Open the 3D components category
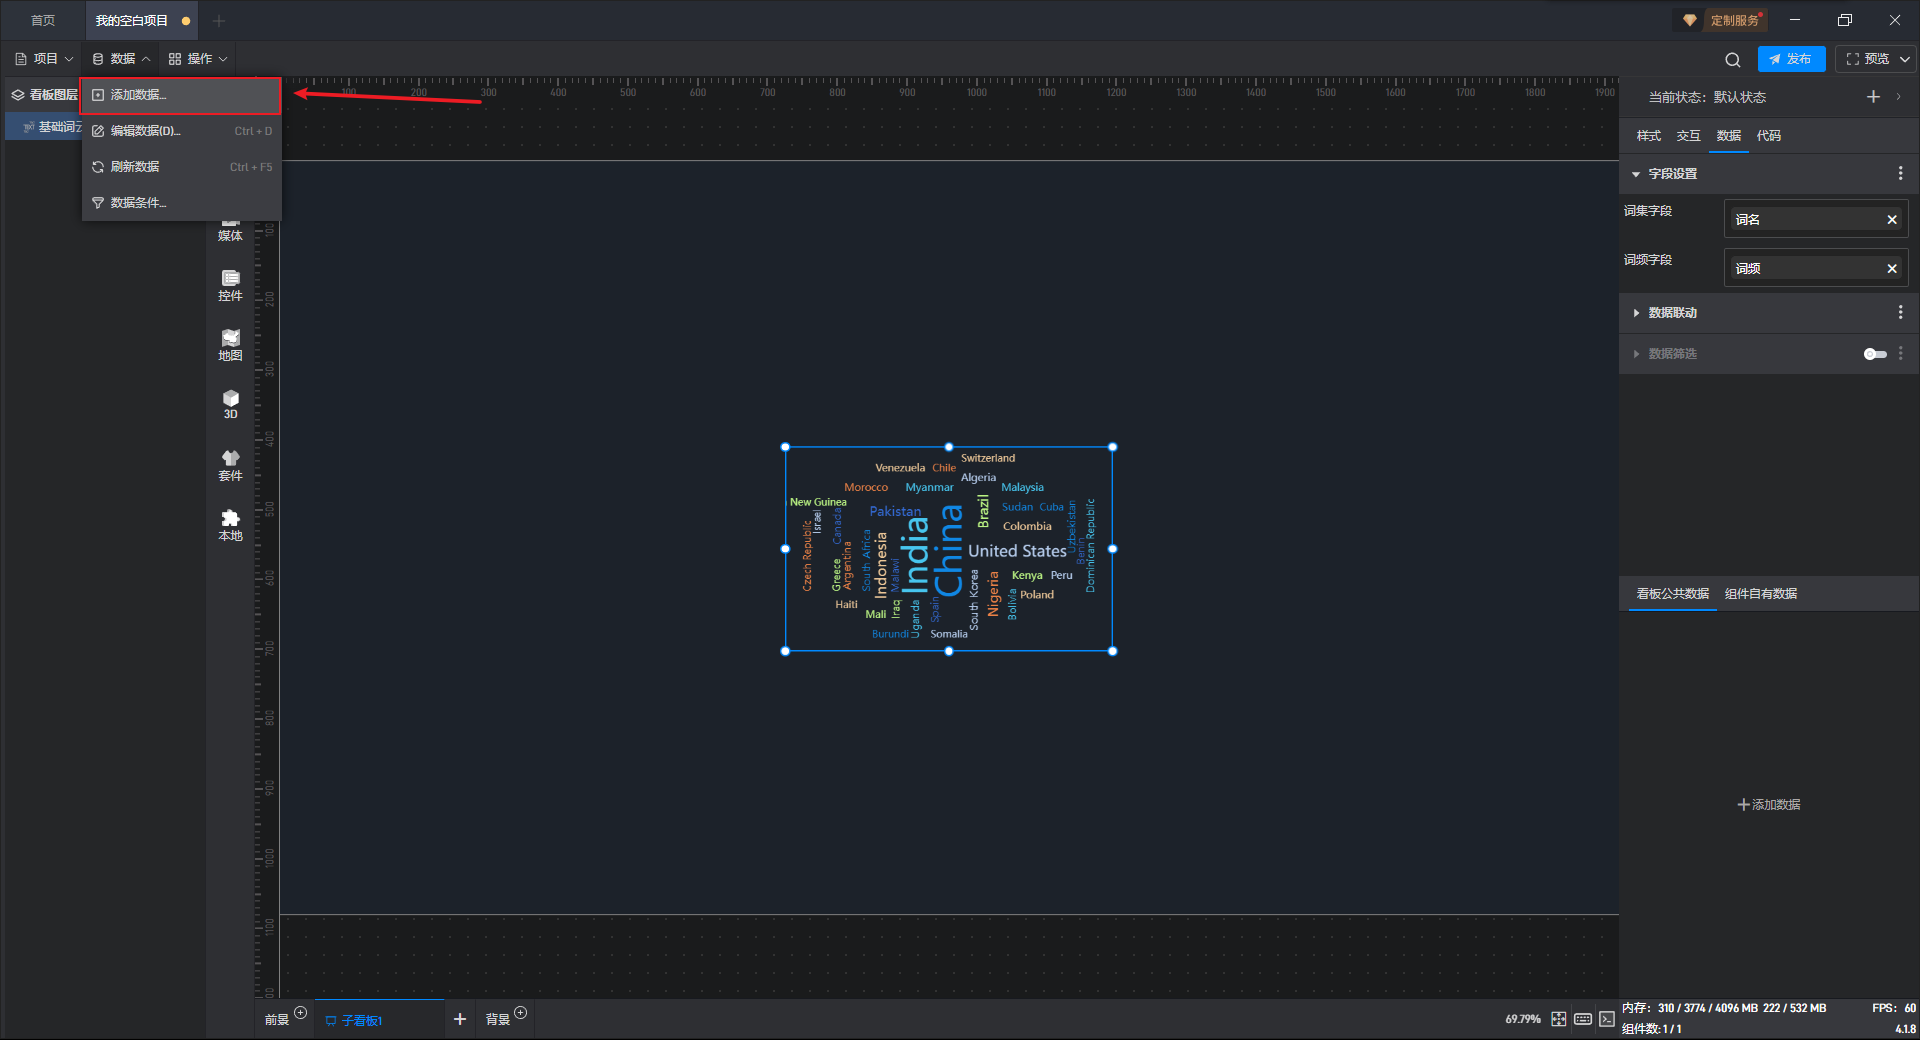 230,404
